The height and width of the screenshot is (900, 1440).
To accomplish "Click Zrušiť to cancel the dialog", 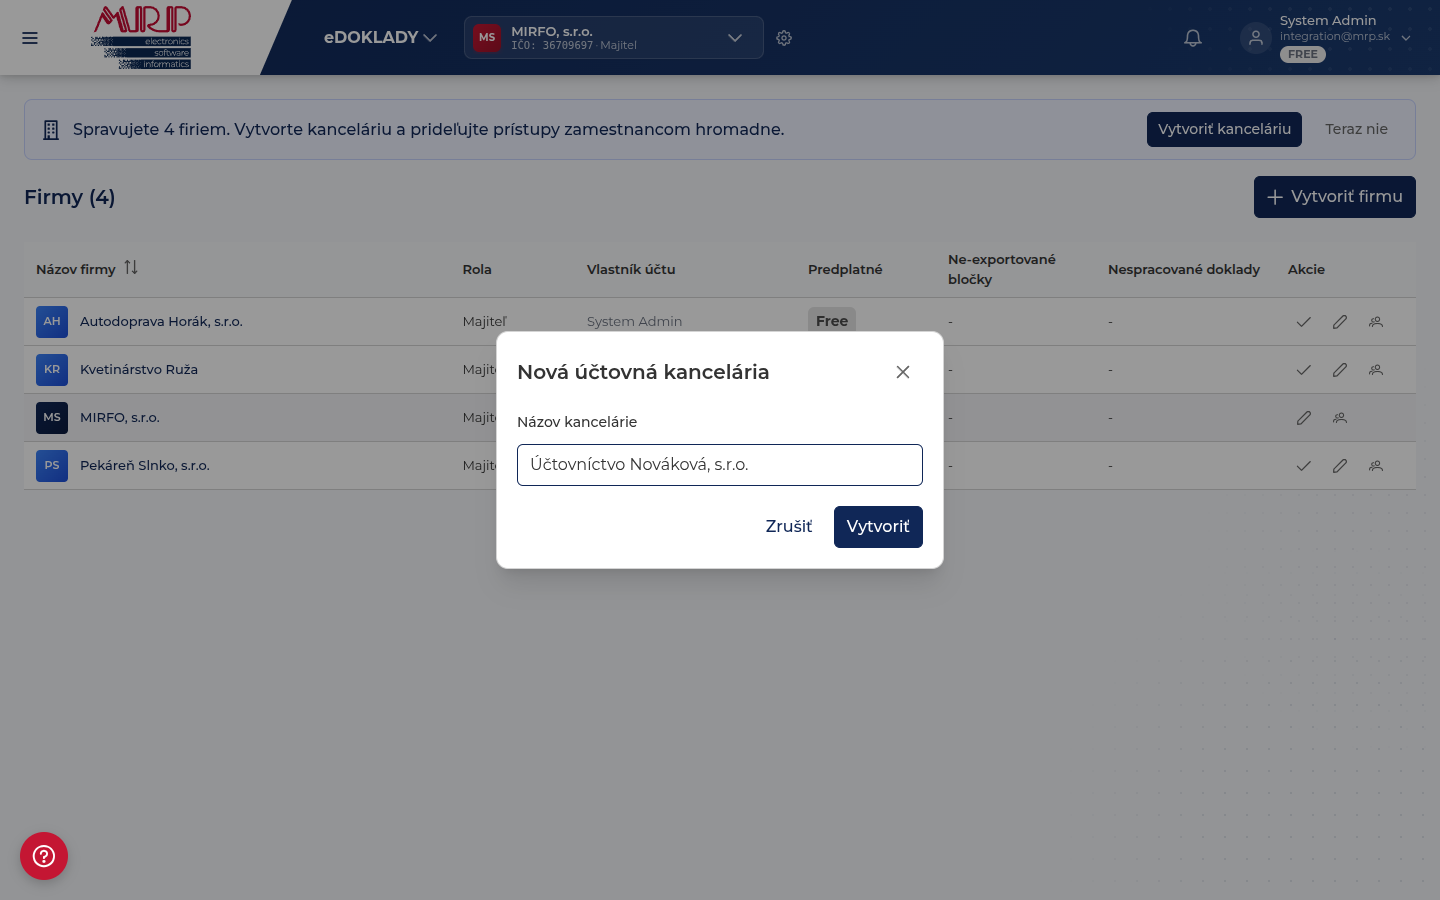I will coord(789,527).
